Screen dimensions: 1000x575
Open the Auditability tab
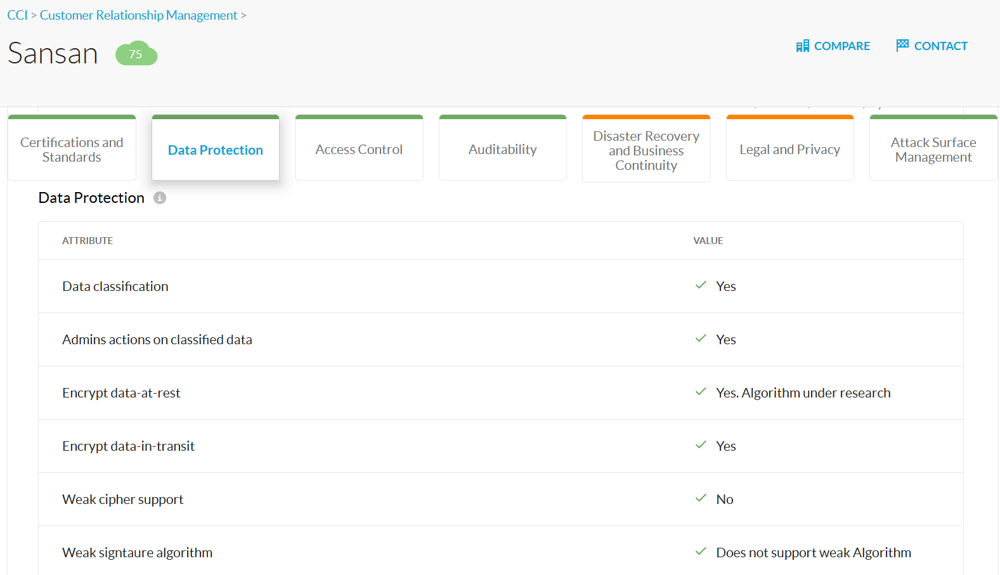pos(503,149)
